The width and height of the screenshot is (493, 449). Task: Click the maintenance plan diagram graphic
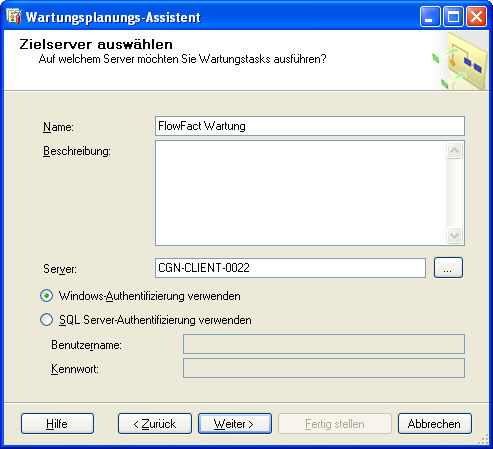(x=460, y=61)
